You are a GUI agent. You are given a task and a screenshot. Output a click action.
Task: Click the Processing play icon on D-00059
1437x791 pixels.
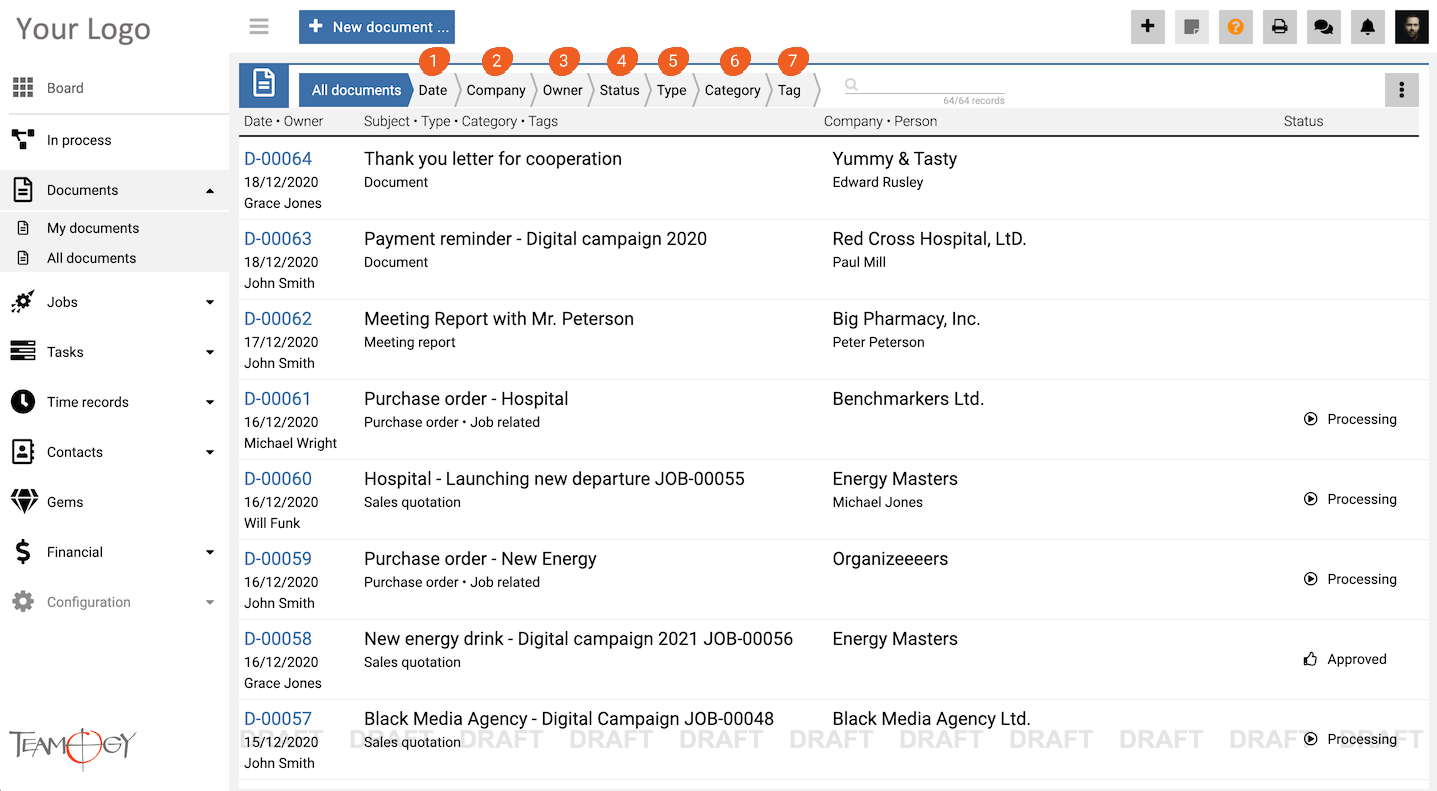click(x=1310, y=579)
